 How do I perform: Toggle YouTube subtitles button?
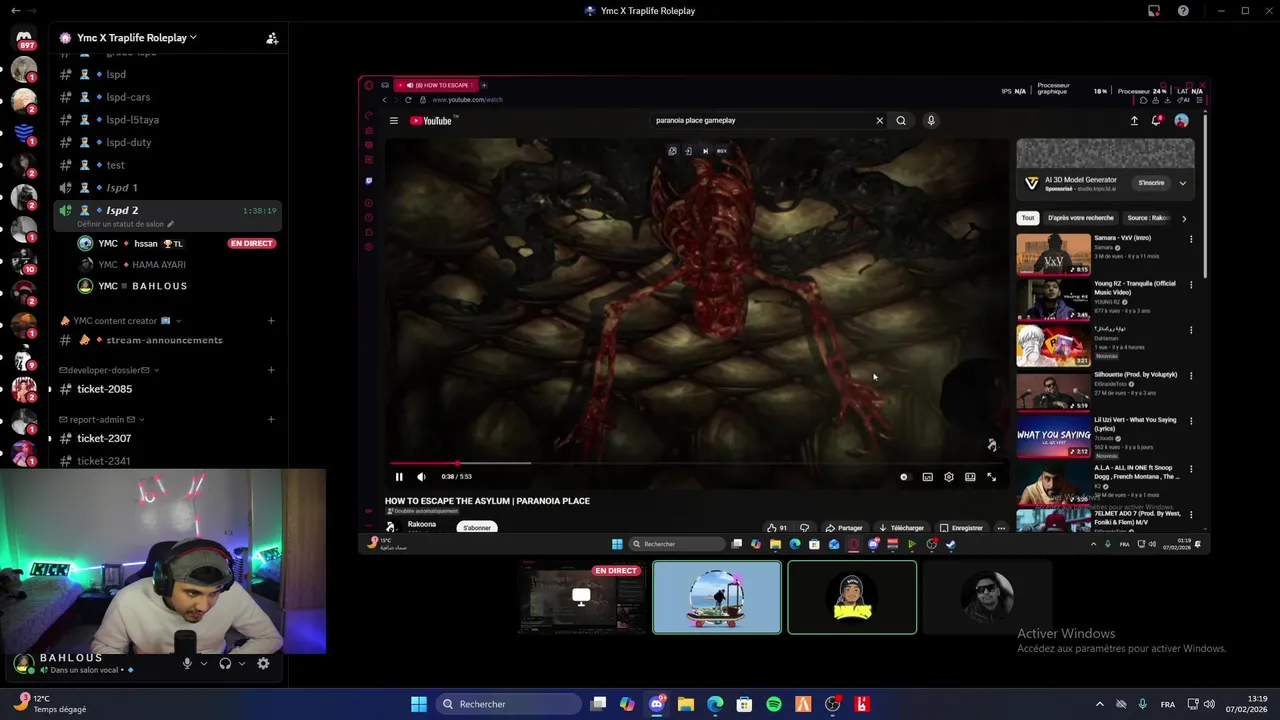pyautogui.click(x=928, y=477)
